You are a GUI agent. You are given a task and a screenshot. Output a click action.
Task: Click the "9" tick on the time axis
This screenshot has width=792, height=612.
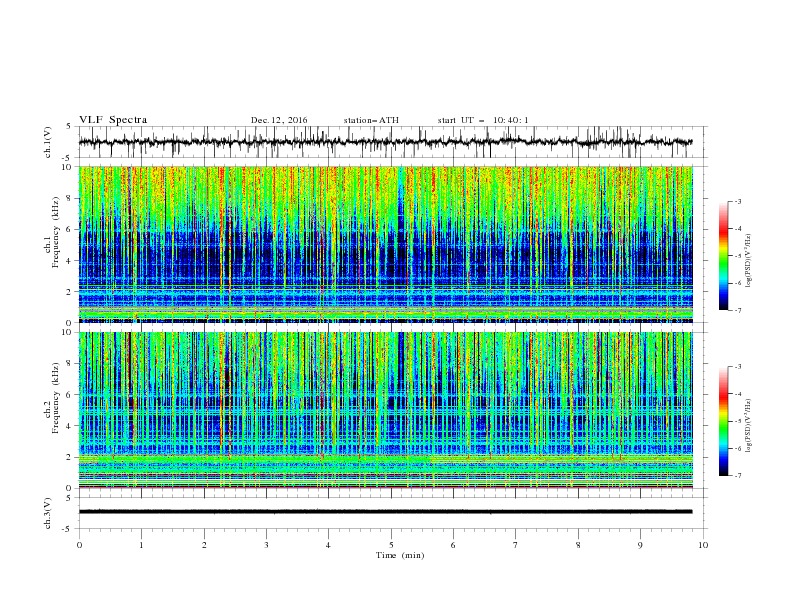click(640, 545)
